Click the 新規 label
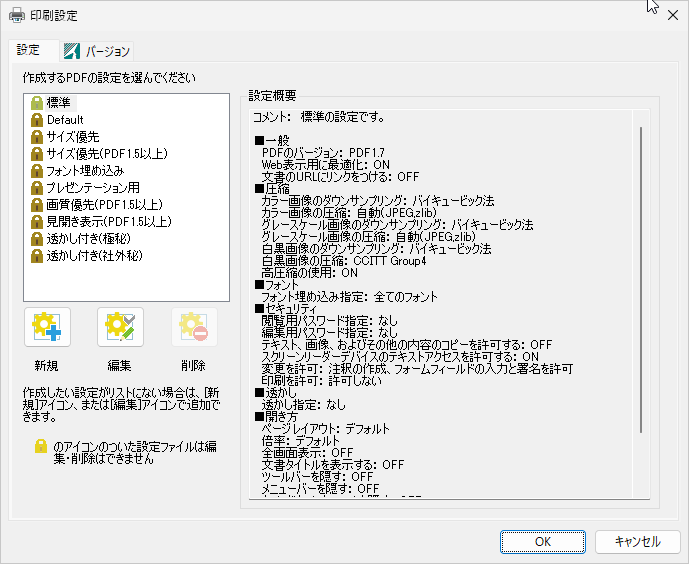The height and width of the screenshot is (564, 689). point(47,365)
